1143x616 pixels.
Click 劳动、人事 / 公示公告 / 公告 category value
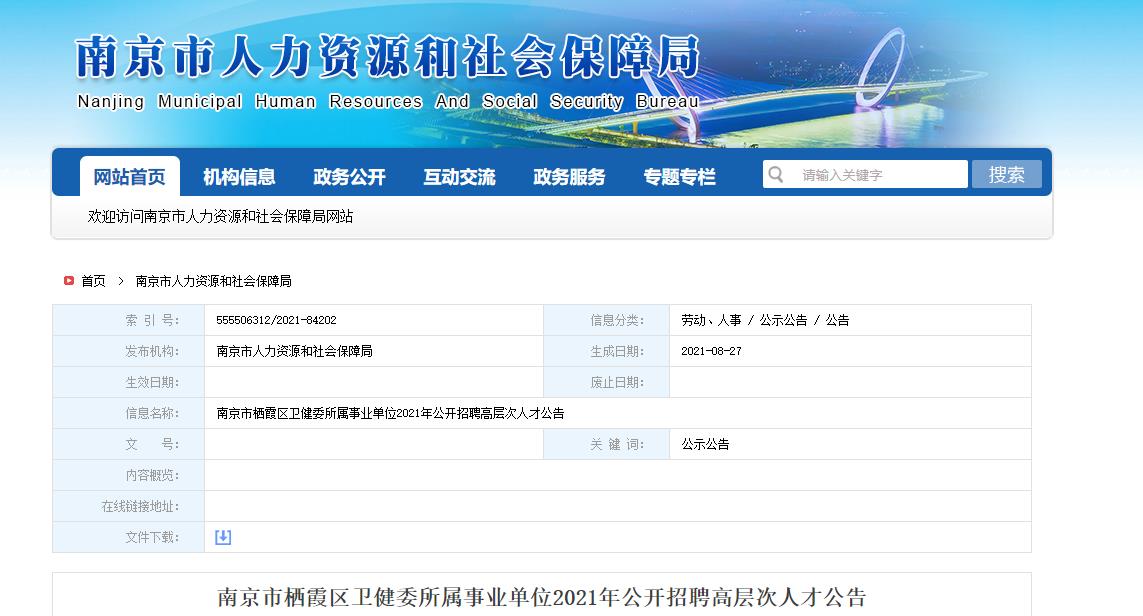(765, 320)
